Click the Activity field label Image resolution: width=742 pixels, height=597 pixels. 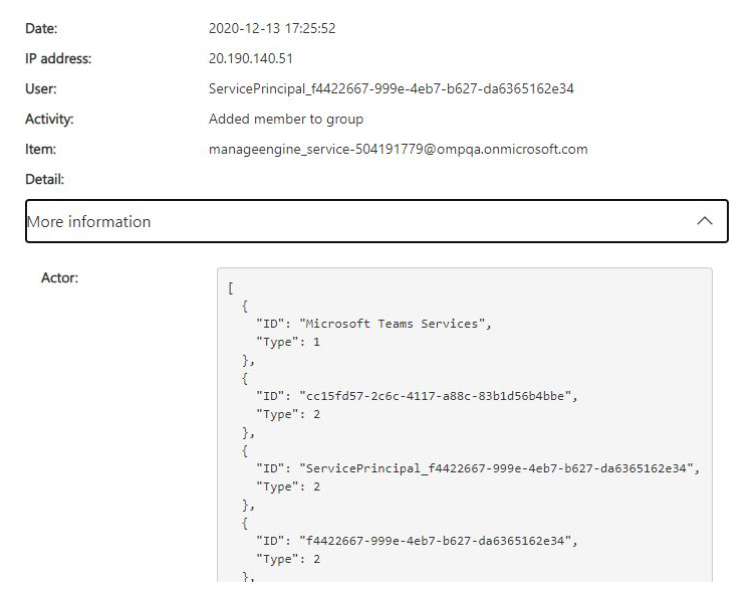point(49,119)
